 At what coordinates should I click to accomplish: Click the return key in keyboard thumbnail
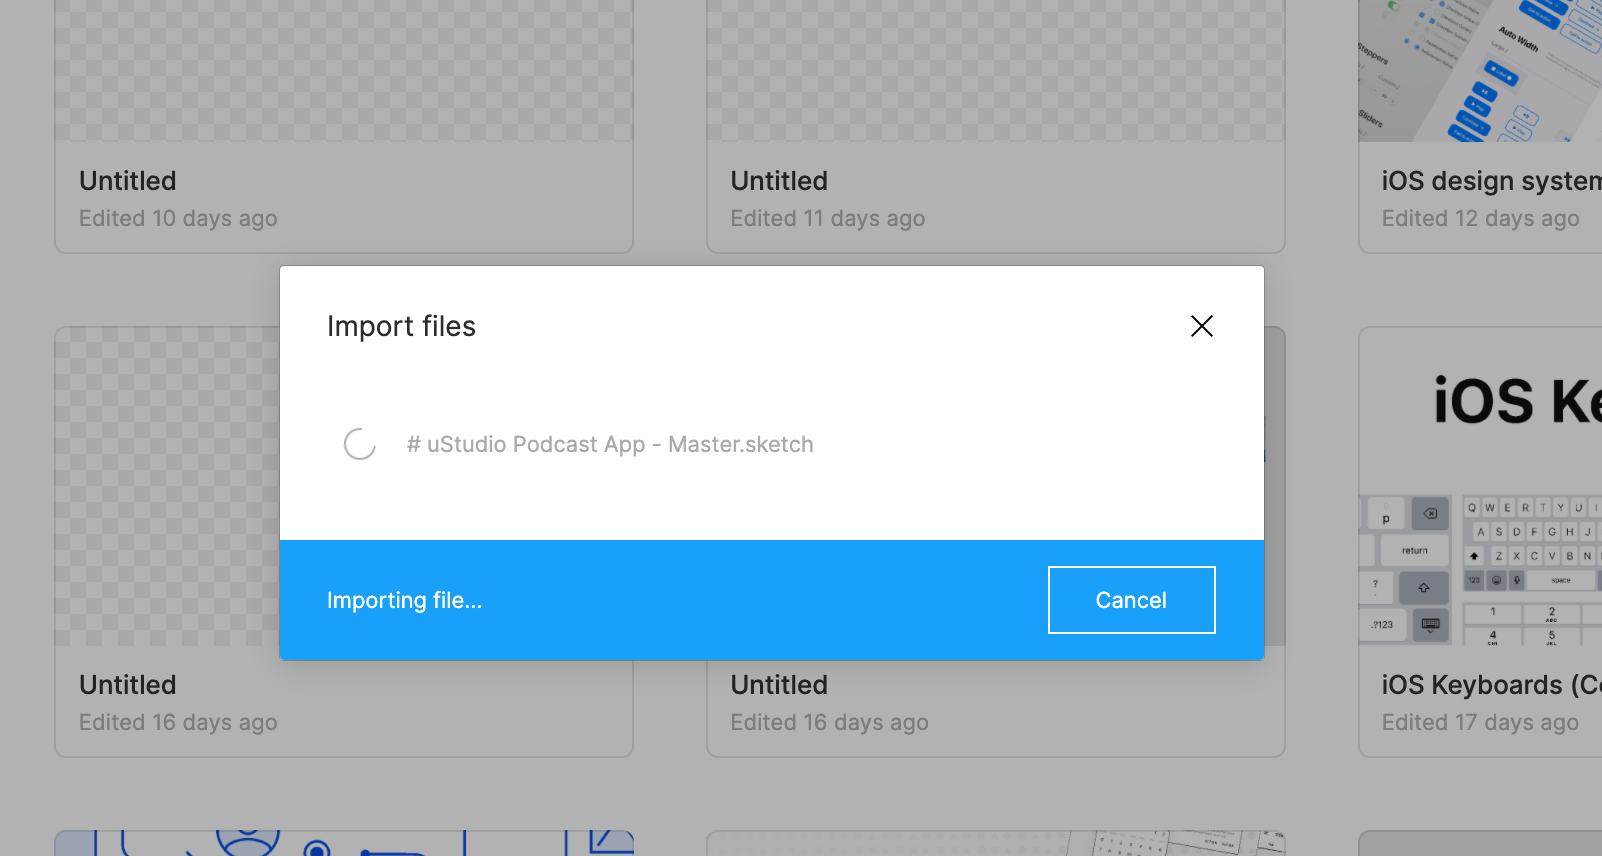[1414, 550]
